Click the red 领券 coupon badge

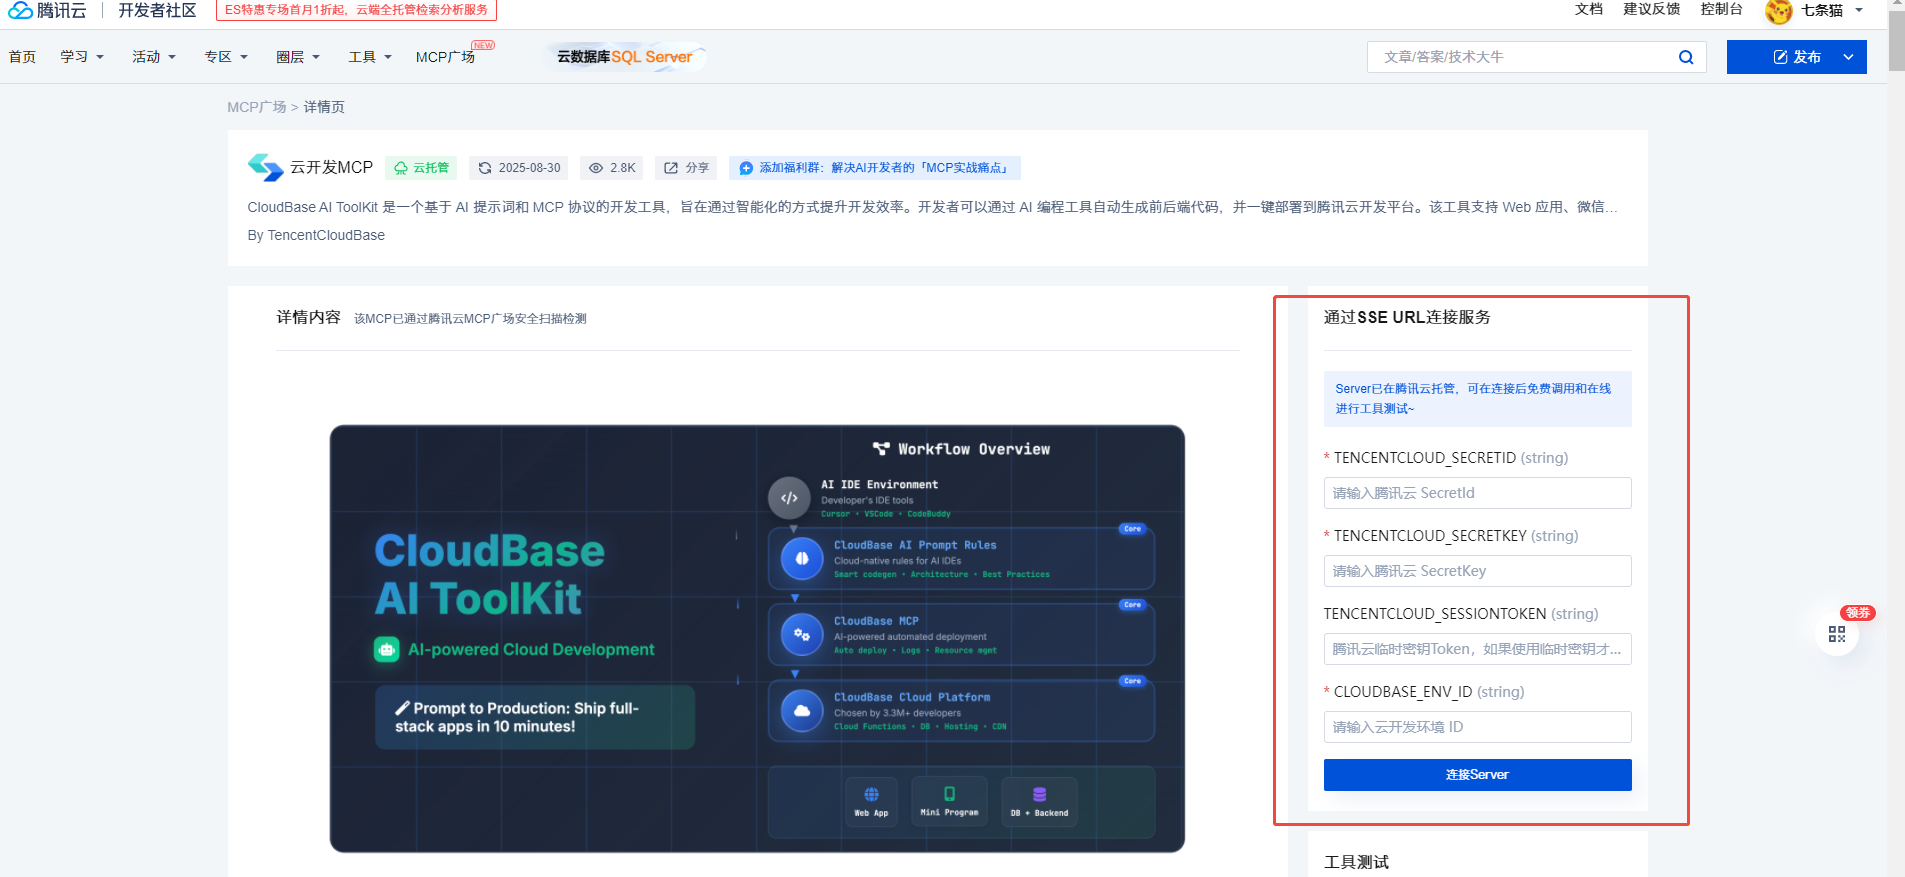[x=1858, y=613]
